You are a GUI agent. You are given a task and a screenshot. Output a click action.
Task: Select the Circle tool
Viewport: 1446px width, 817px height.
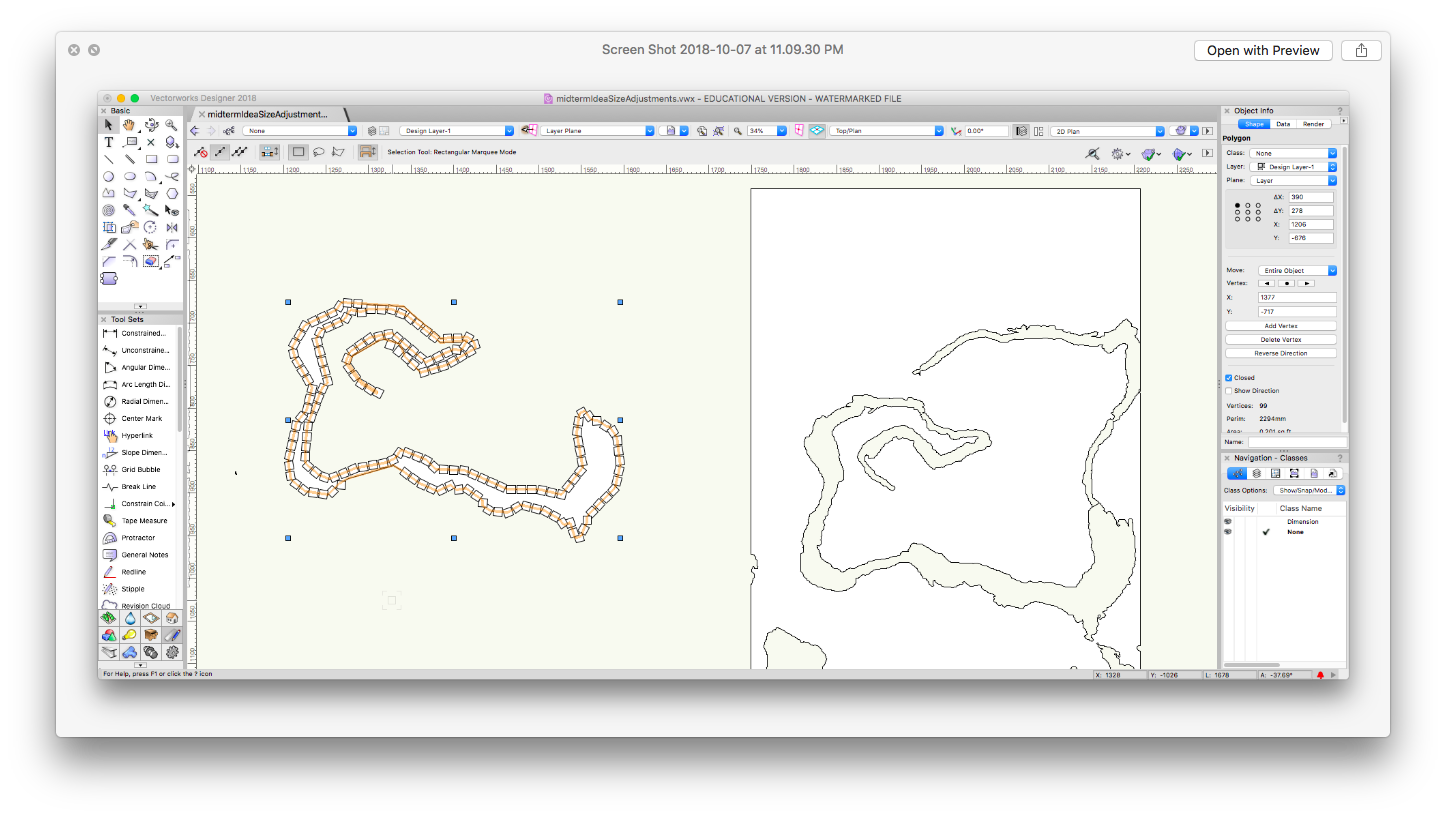click(109, 176)
